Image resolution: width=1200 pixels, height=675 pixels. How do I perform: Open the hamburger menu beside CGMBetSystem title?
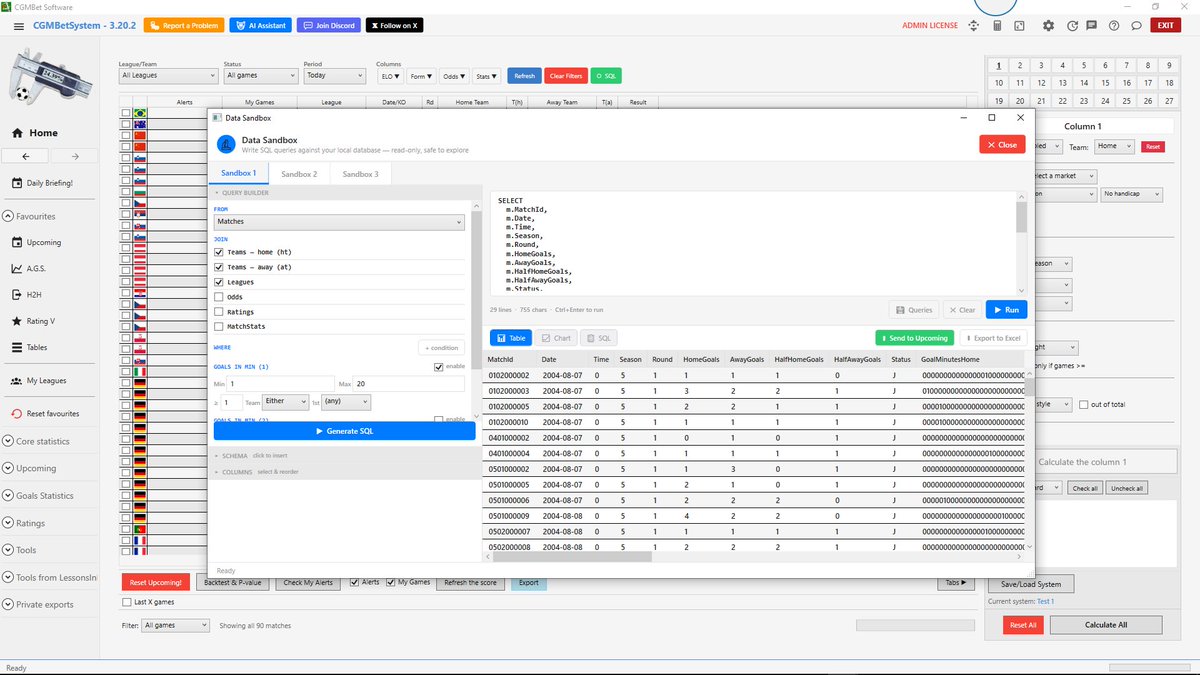point(19,25)
